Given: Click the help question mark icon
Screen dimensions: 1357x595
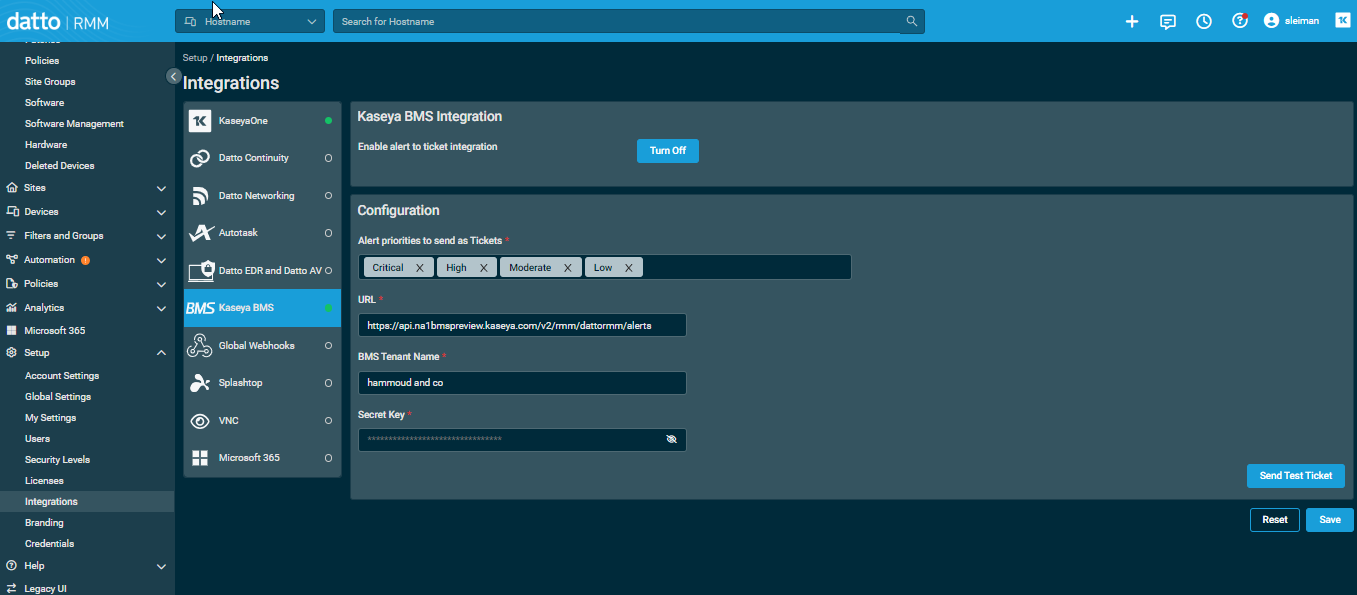Looking at the screenshot, I should pyautogui.click(x=1240, y=21).
